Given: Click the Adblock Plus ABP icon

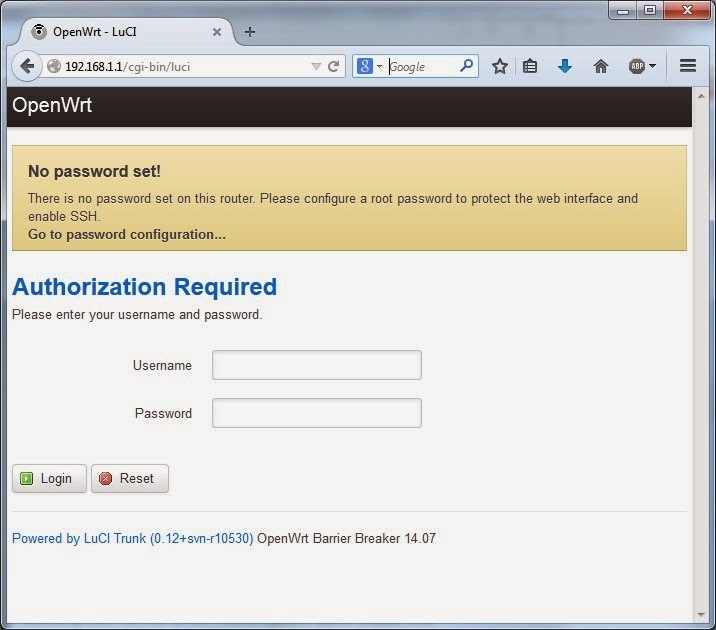Looking at the screenshot, I should (x=637, y=67).
